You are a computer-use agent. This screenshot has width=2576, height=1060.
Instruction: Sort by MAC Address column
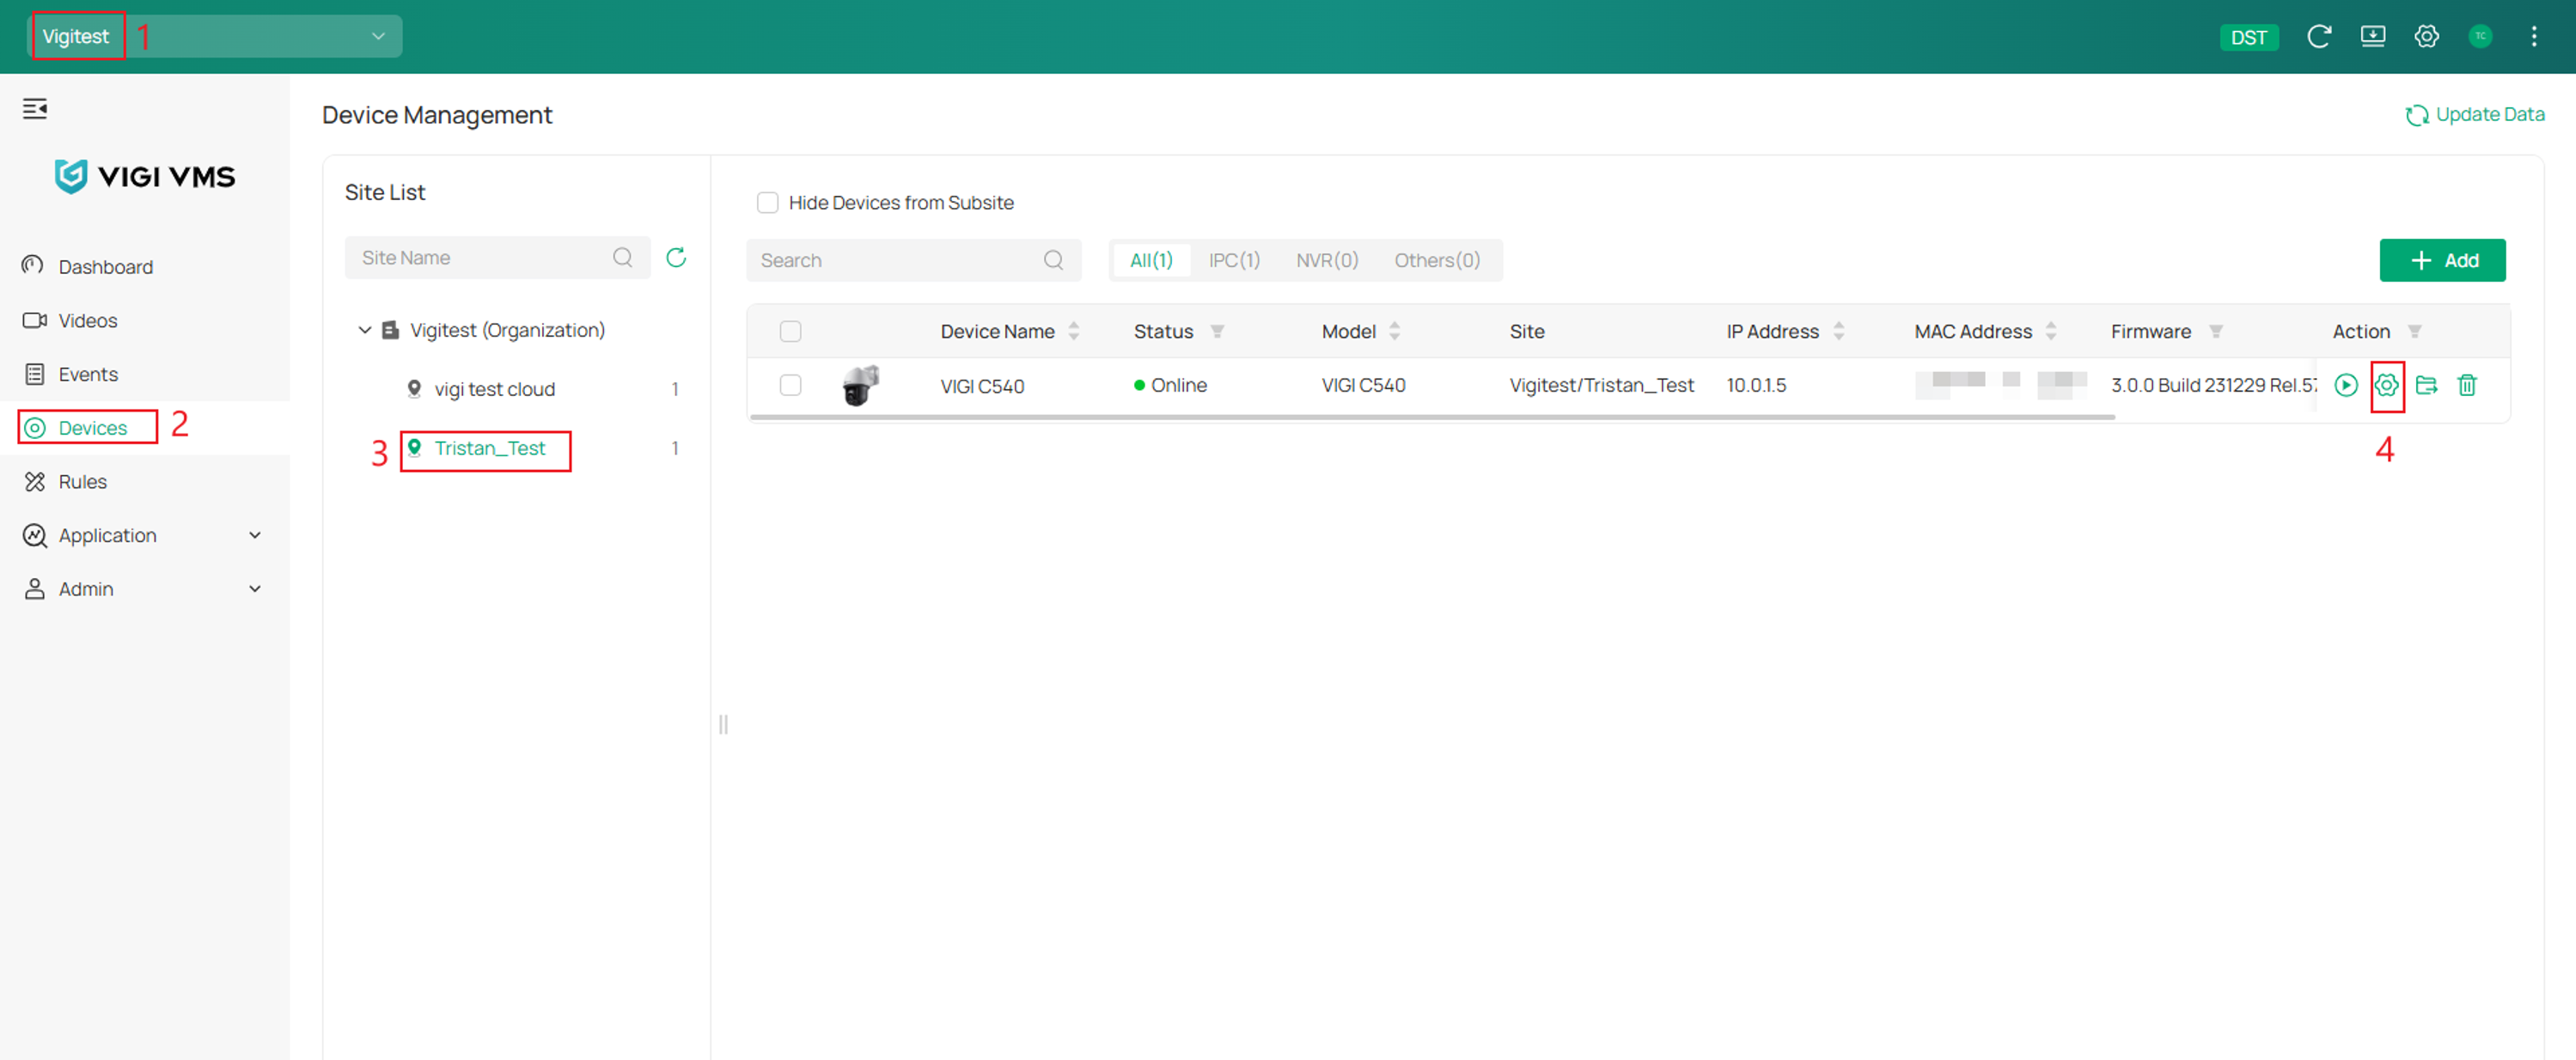[2051, 331]
